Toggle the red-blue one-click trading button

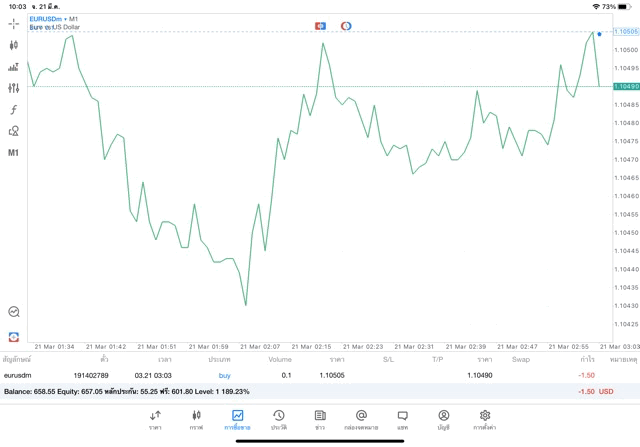pos(320,25)
